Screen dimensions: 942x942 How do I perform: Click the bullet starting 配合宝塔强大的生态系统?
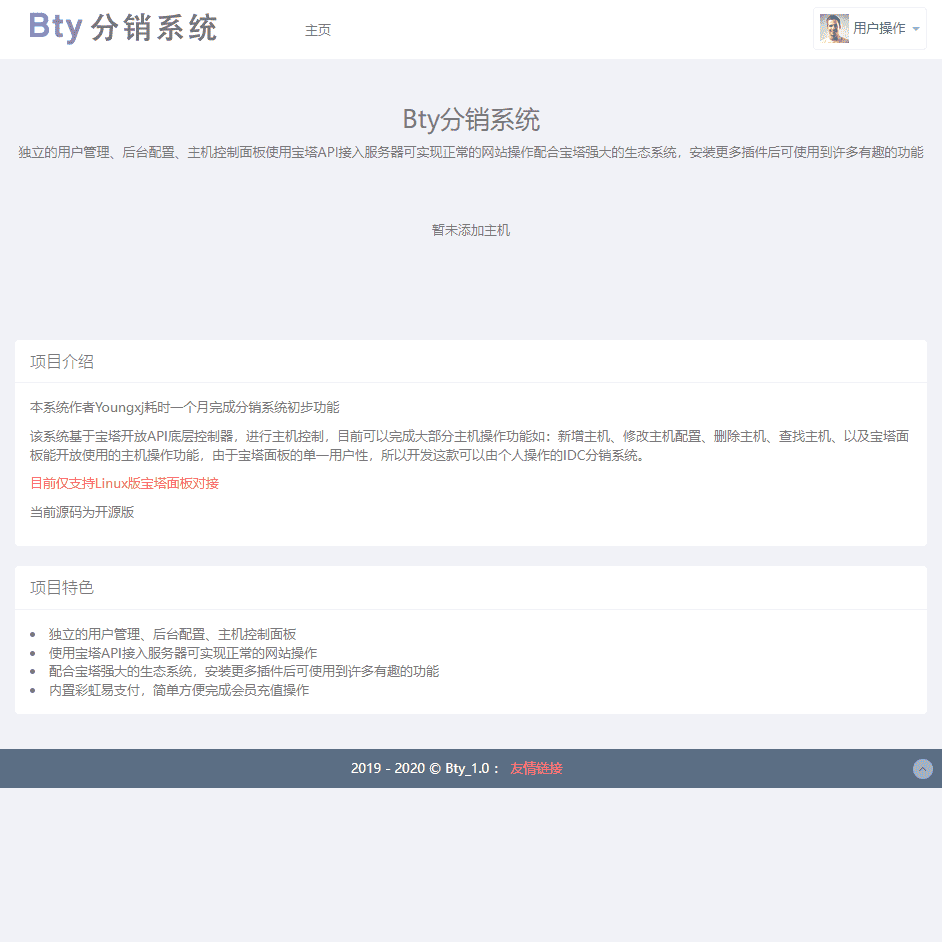tap(244, 671)
